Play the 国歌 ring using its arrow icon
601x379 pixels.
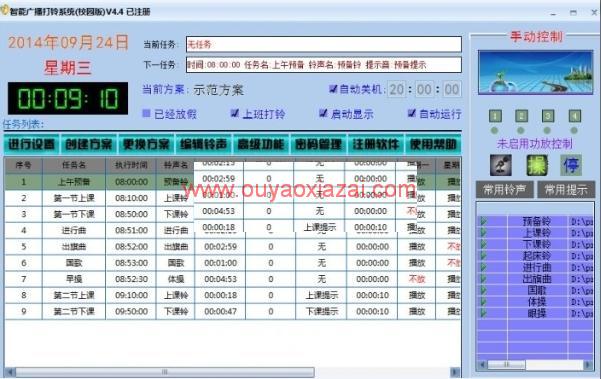pyautogui.click(x=483, y=290)
